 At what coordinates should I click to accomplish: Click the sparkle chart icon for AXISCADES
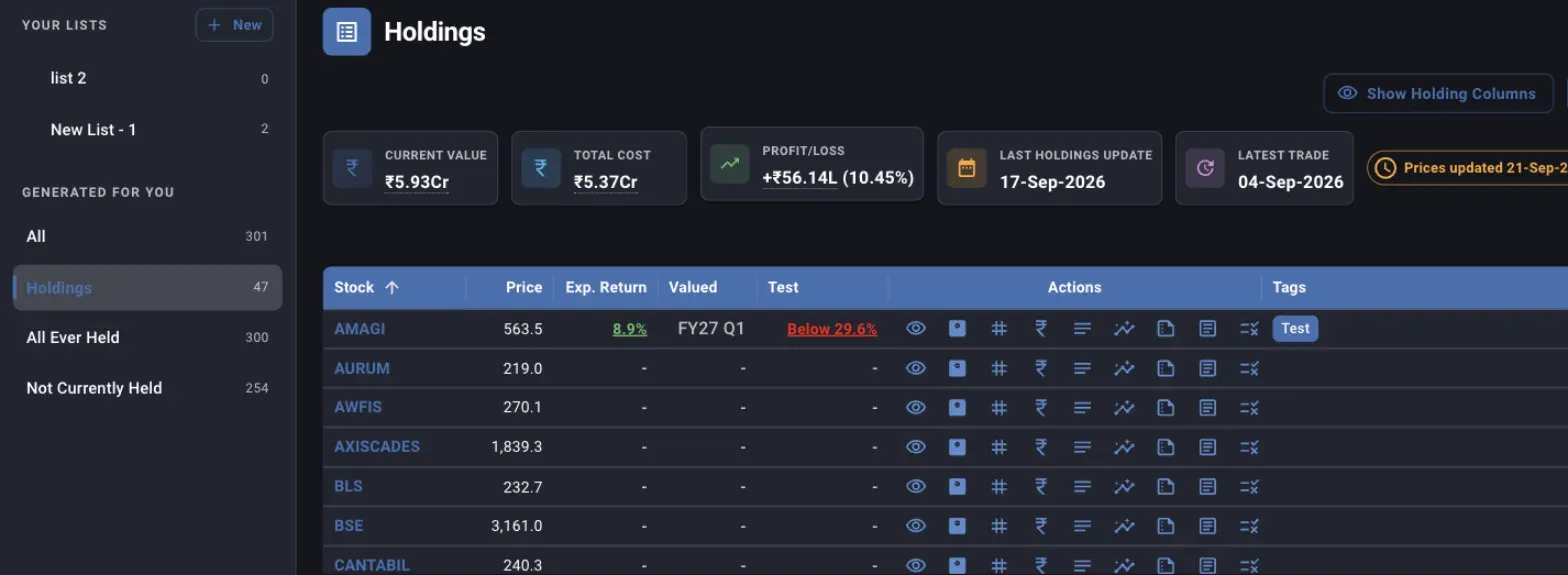[1124, 447]
